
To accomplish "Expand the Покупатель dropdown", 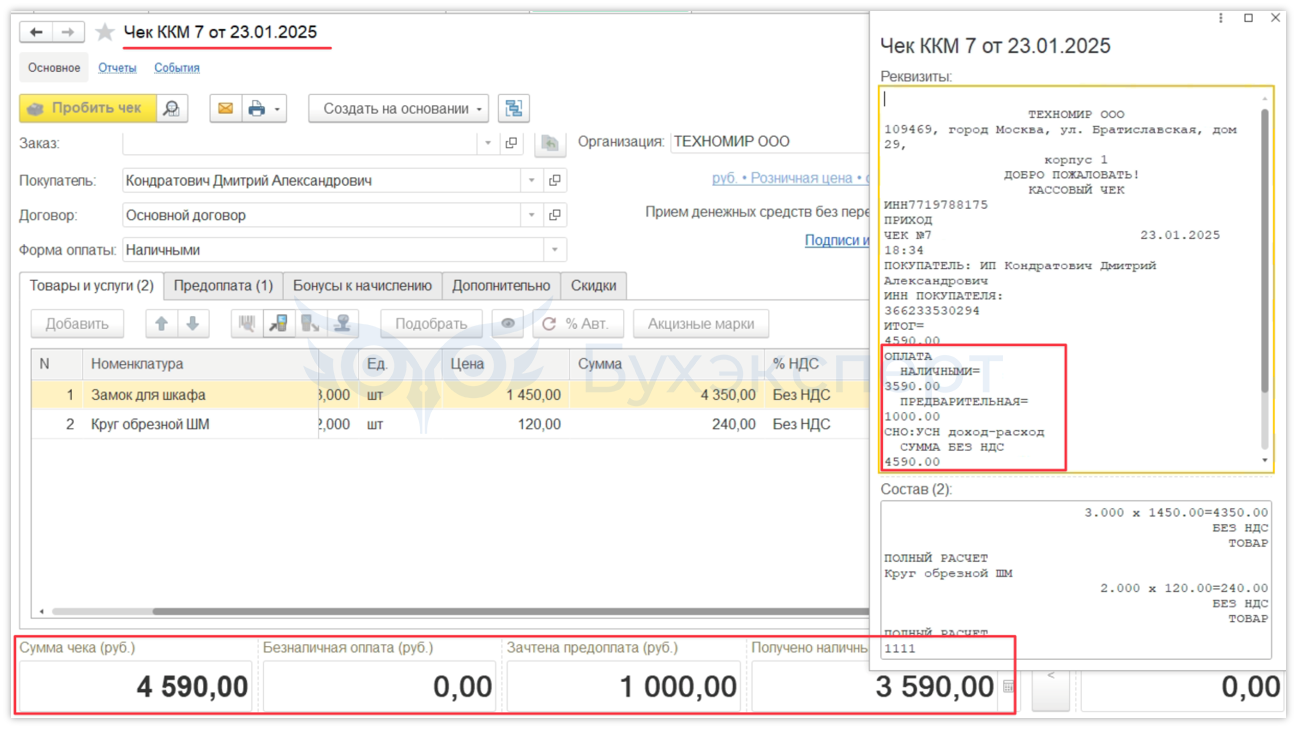I will [531, 181].
